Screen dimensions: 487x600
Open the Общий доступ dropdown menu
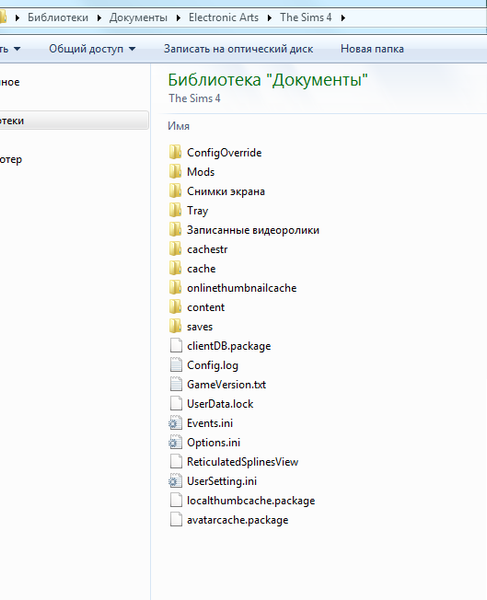(92, 49)
